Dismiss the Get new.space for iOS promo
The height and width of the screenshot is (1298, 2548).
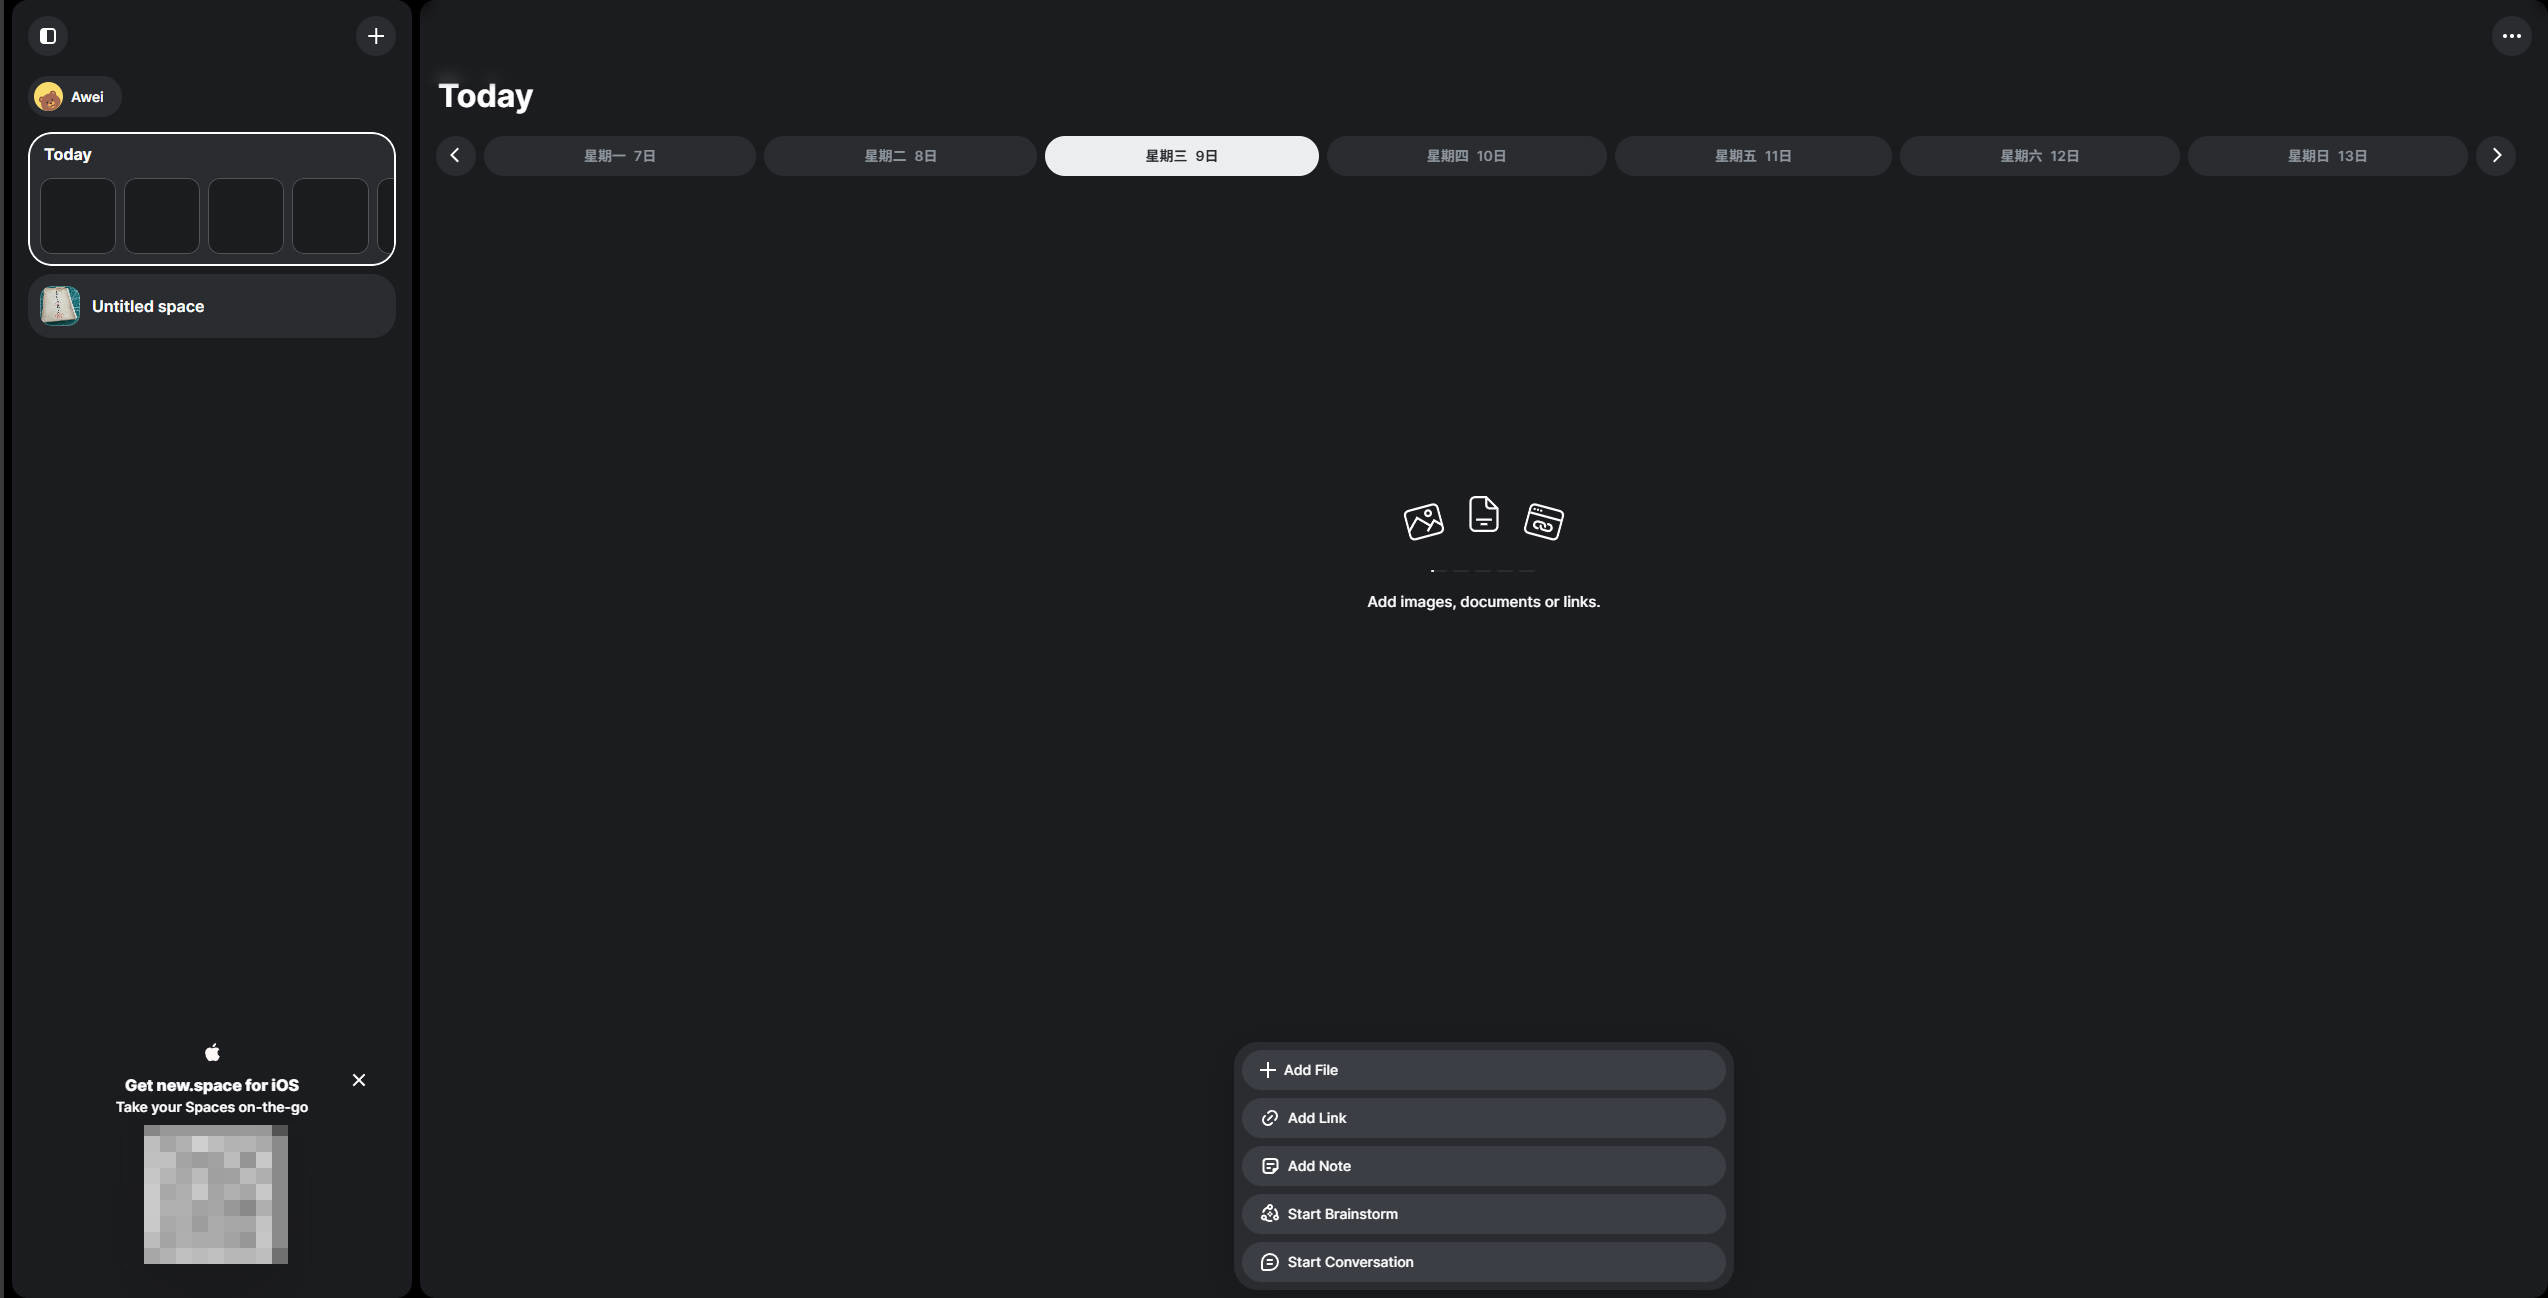(x=359, y=1080)
